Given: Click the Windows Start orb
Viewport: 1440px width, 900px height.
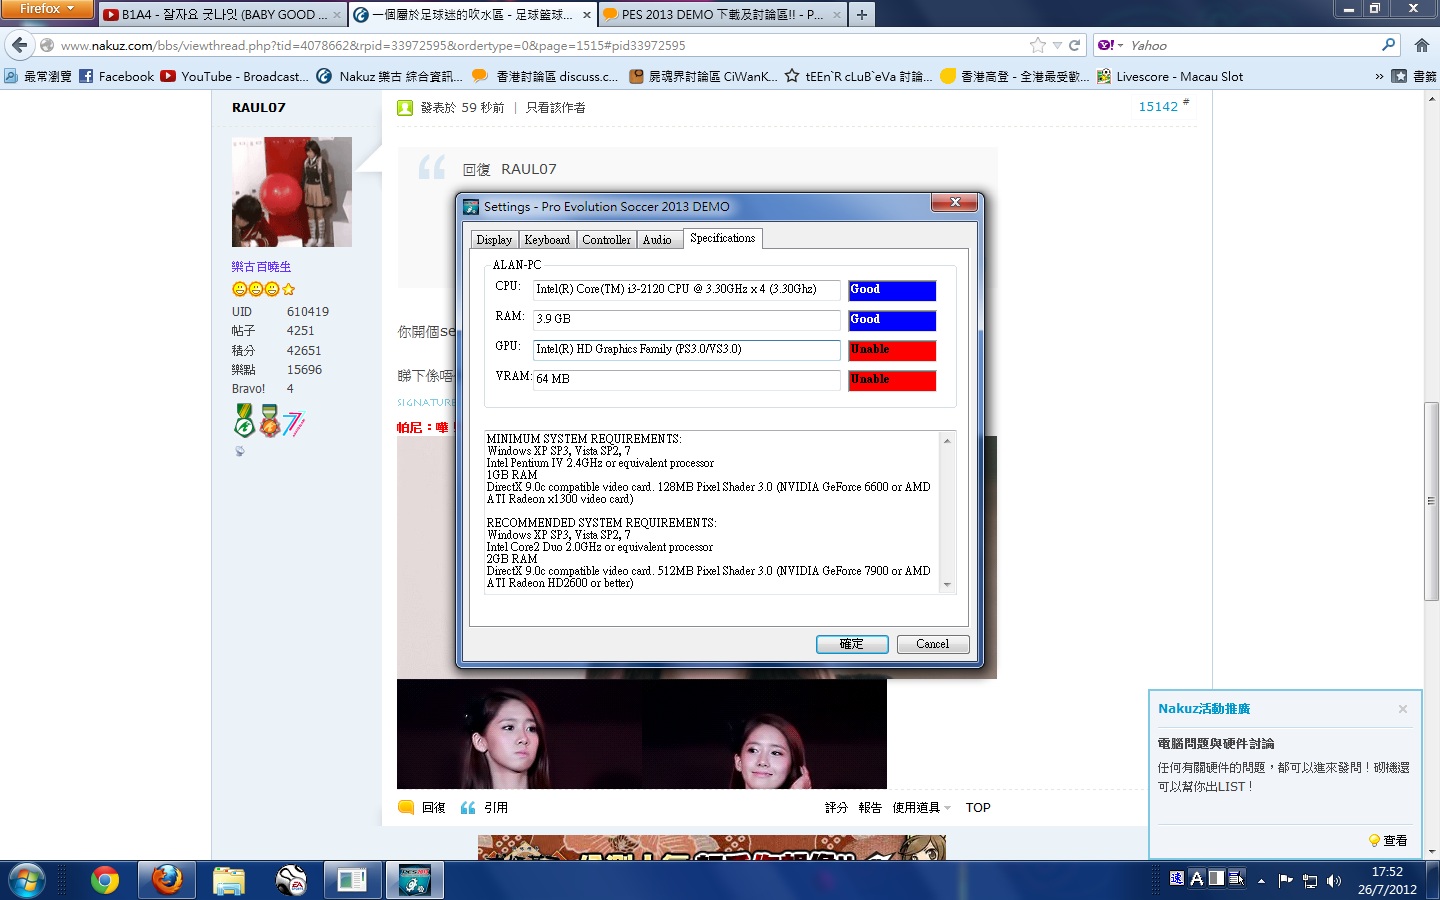Looking at the screenshot, I should (27, 880).
